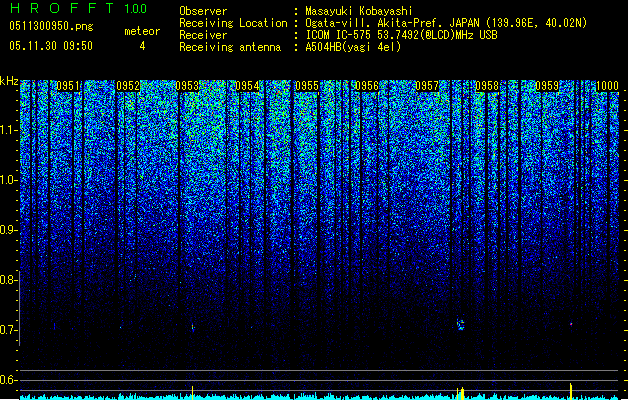Click the ICOM IC-575 53.7492 MHz USB text
Screen dimensions: 629x400
pyautogui.click(x=401, y=35)
